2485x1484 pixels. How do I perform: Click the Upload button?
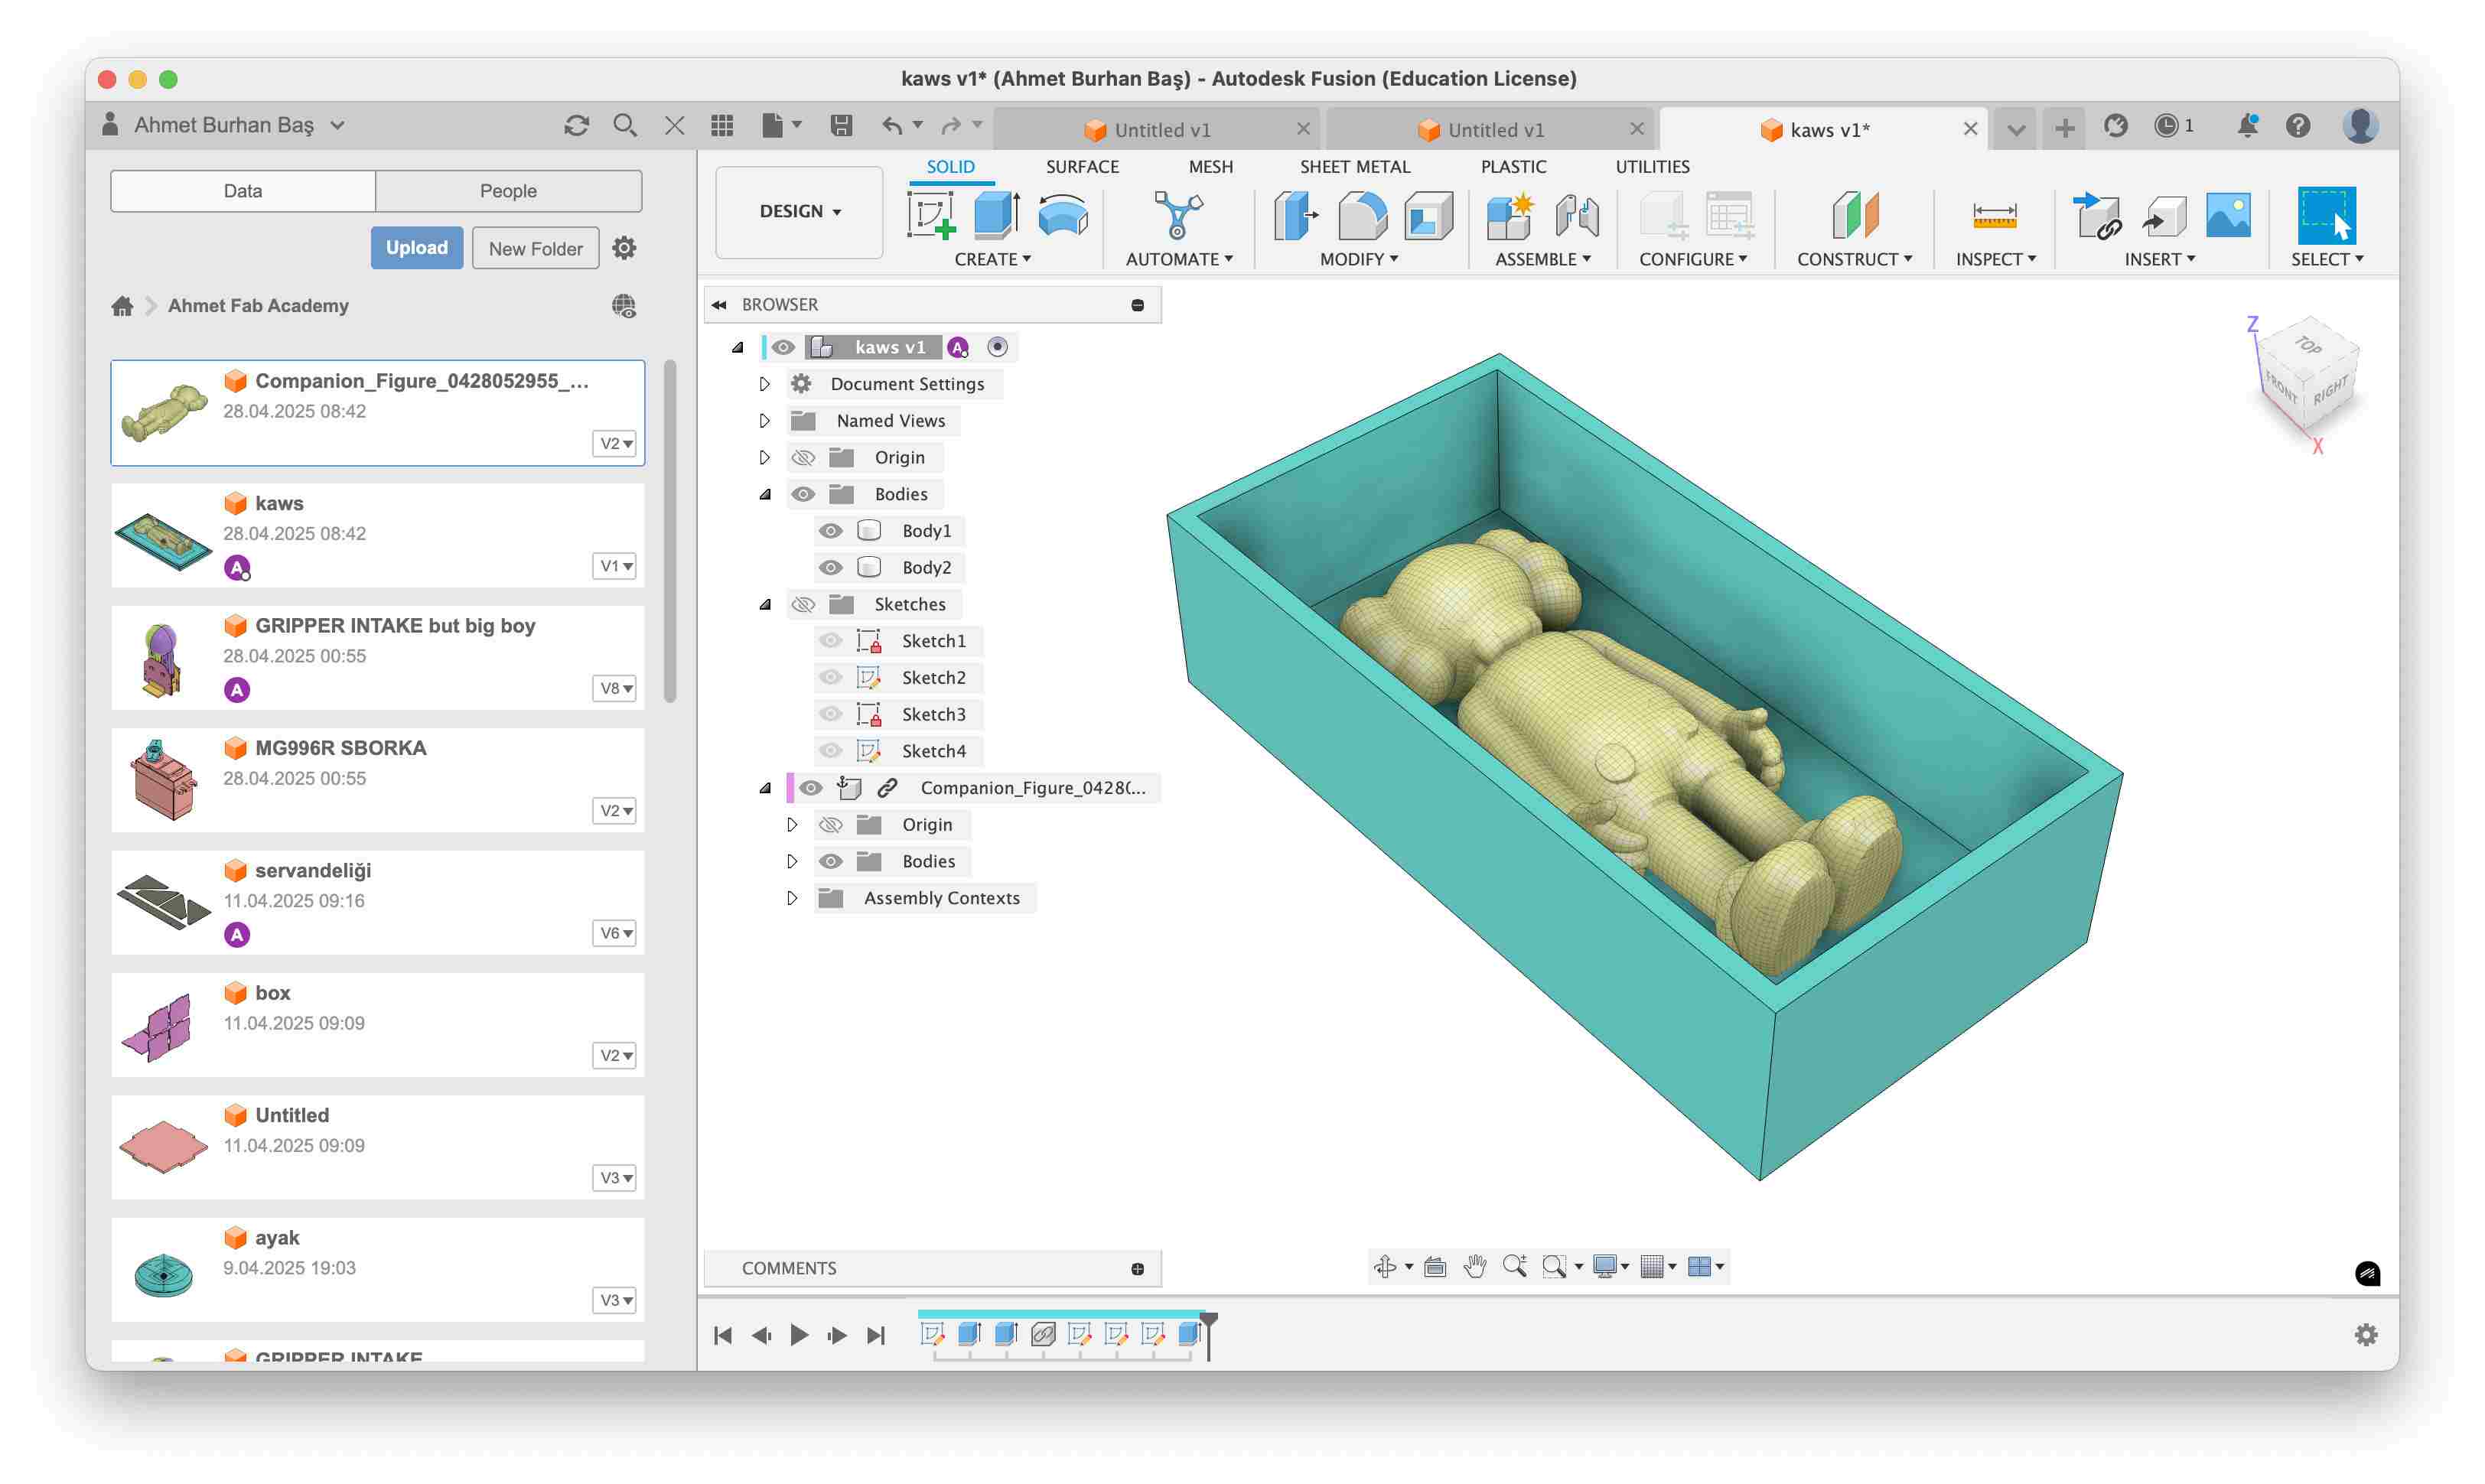pos(417,248)
